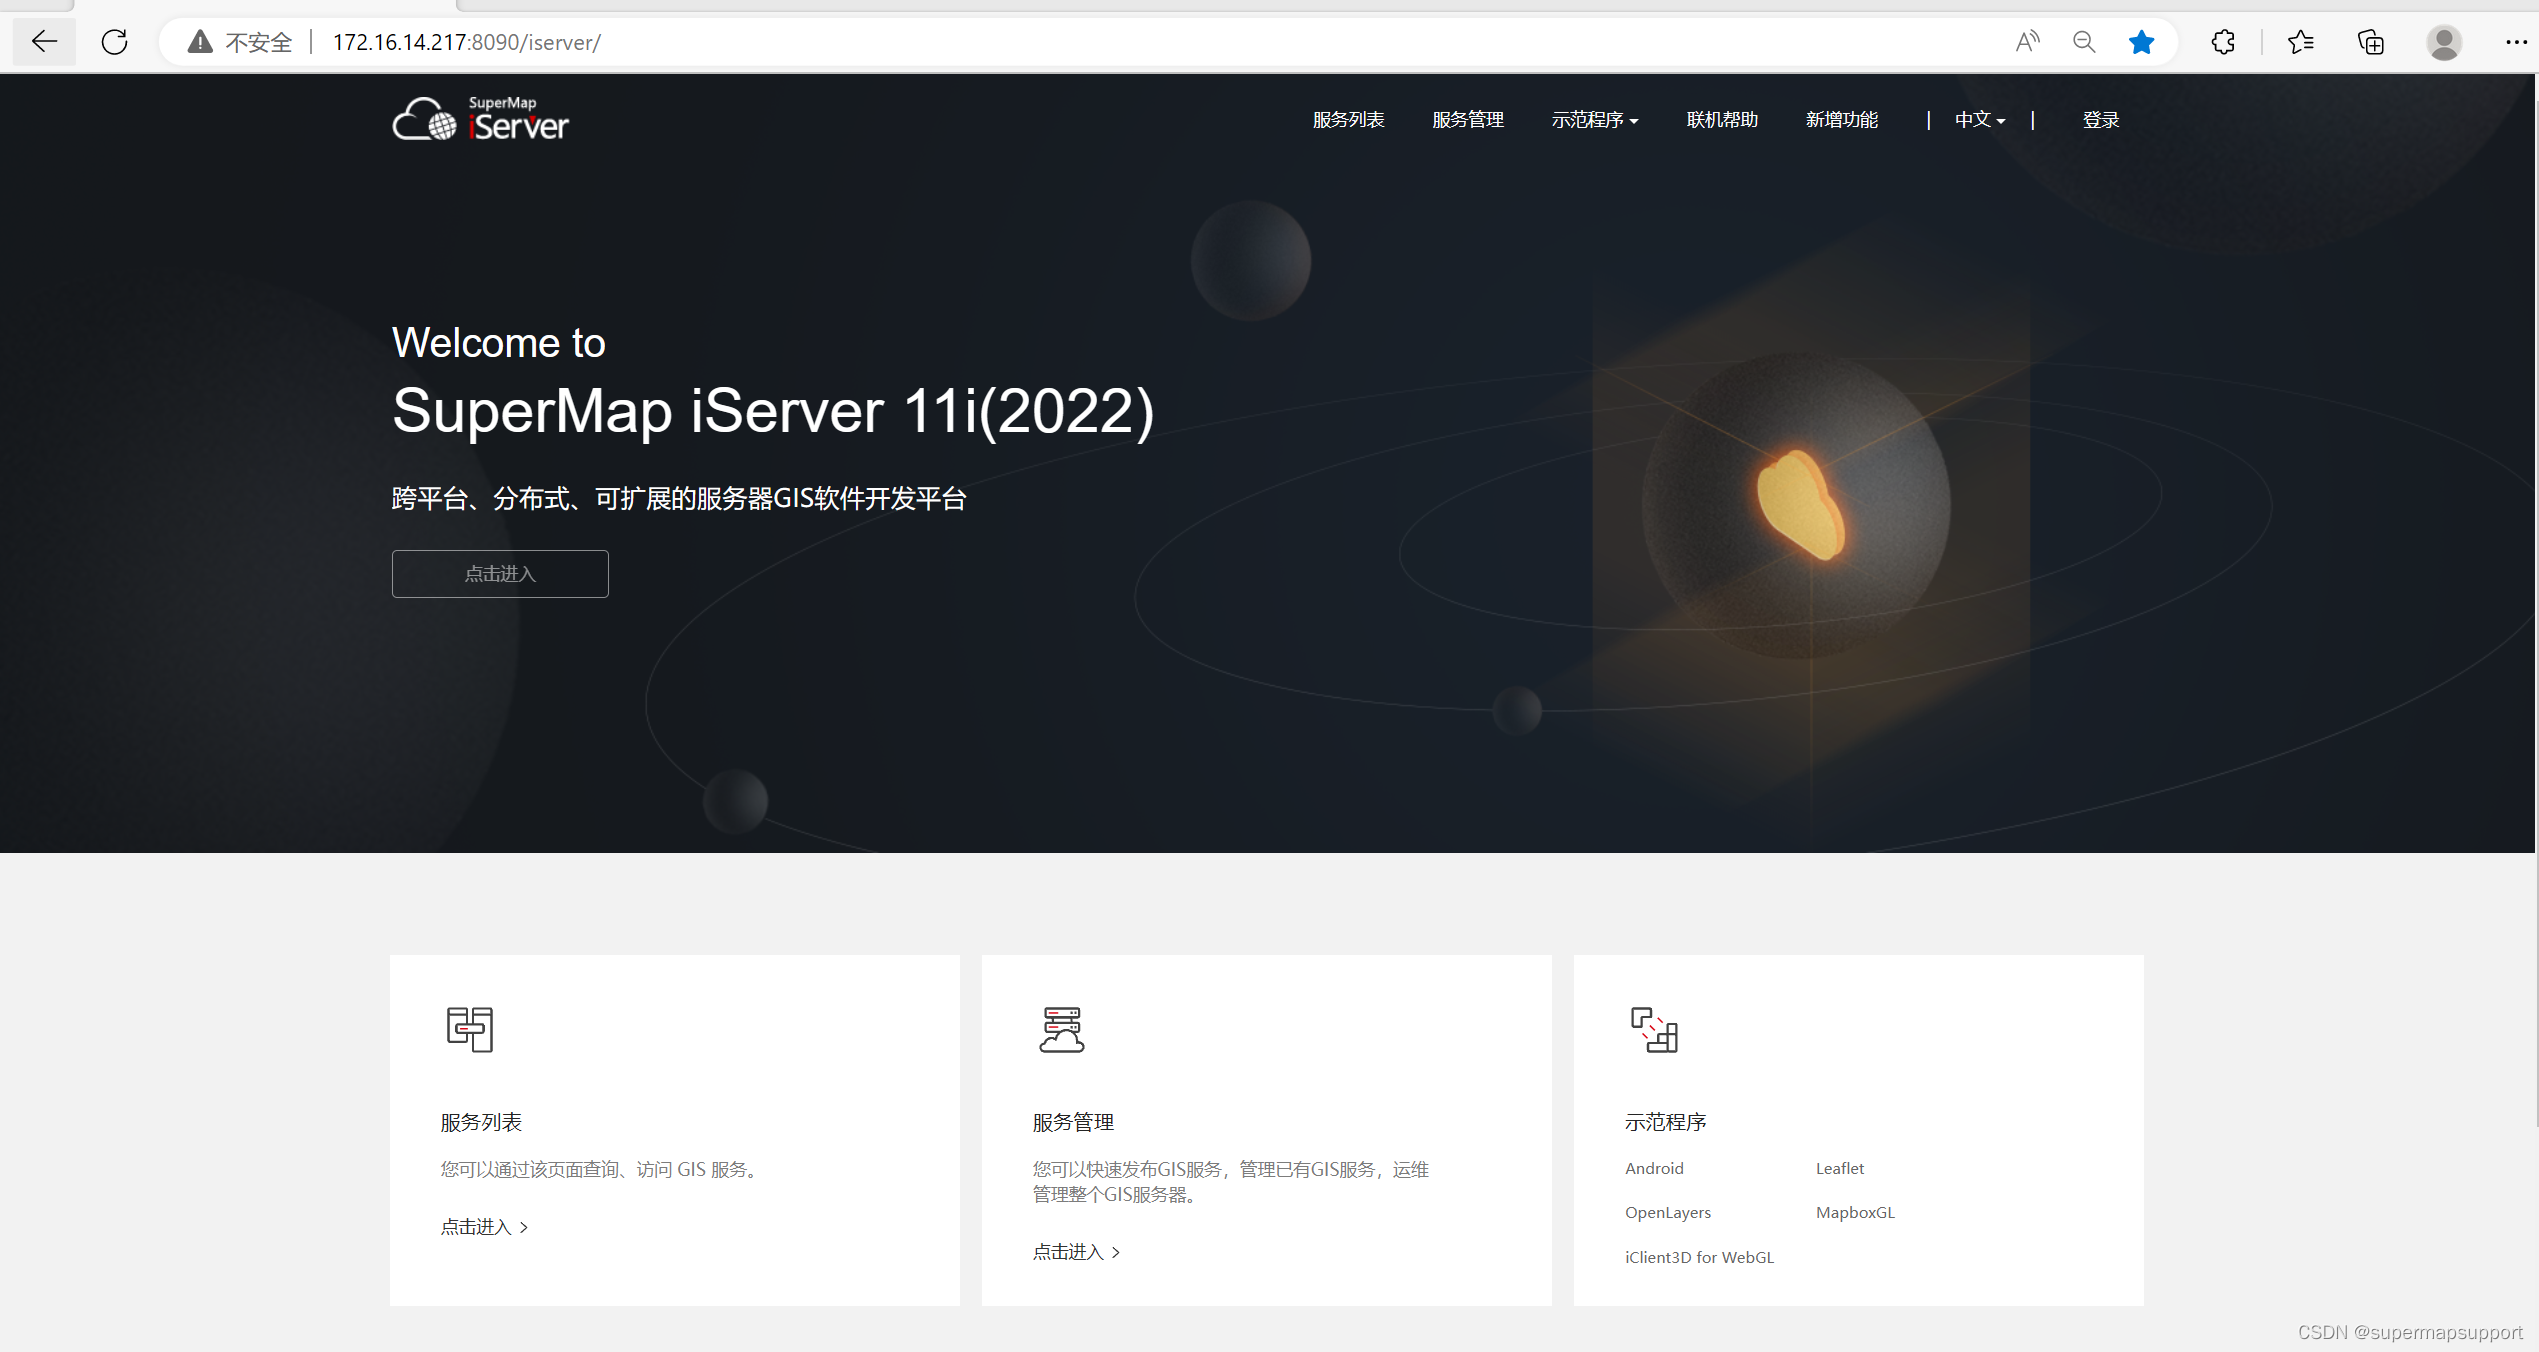This screenshot has height=1352, width=2539.
Task: Open 联机帮助 in the navigation bar
Action: [1722, 120]
